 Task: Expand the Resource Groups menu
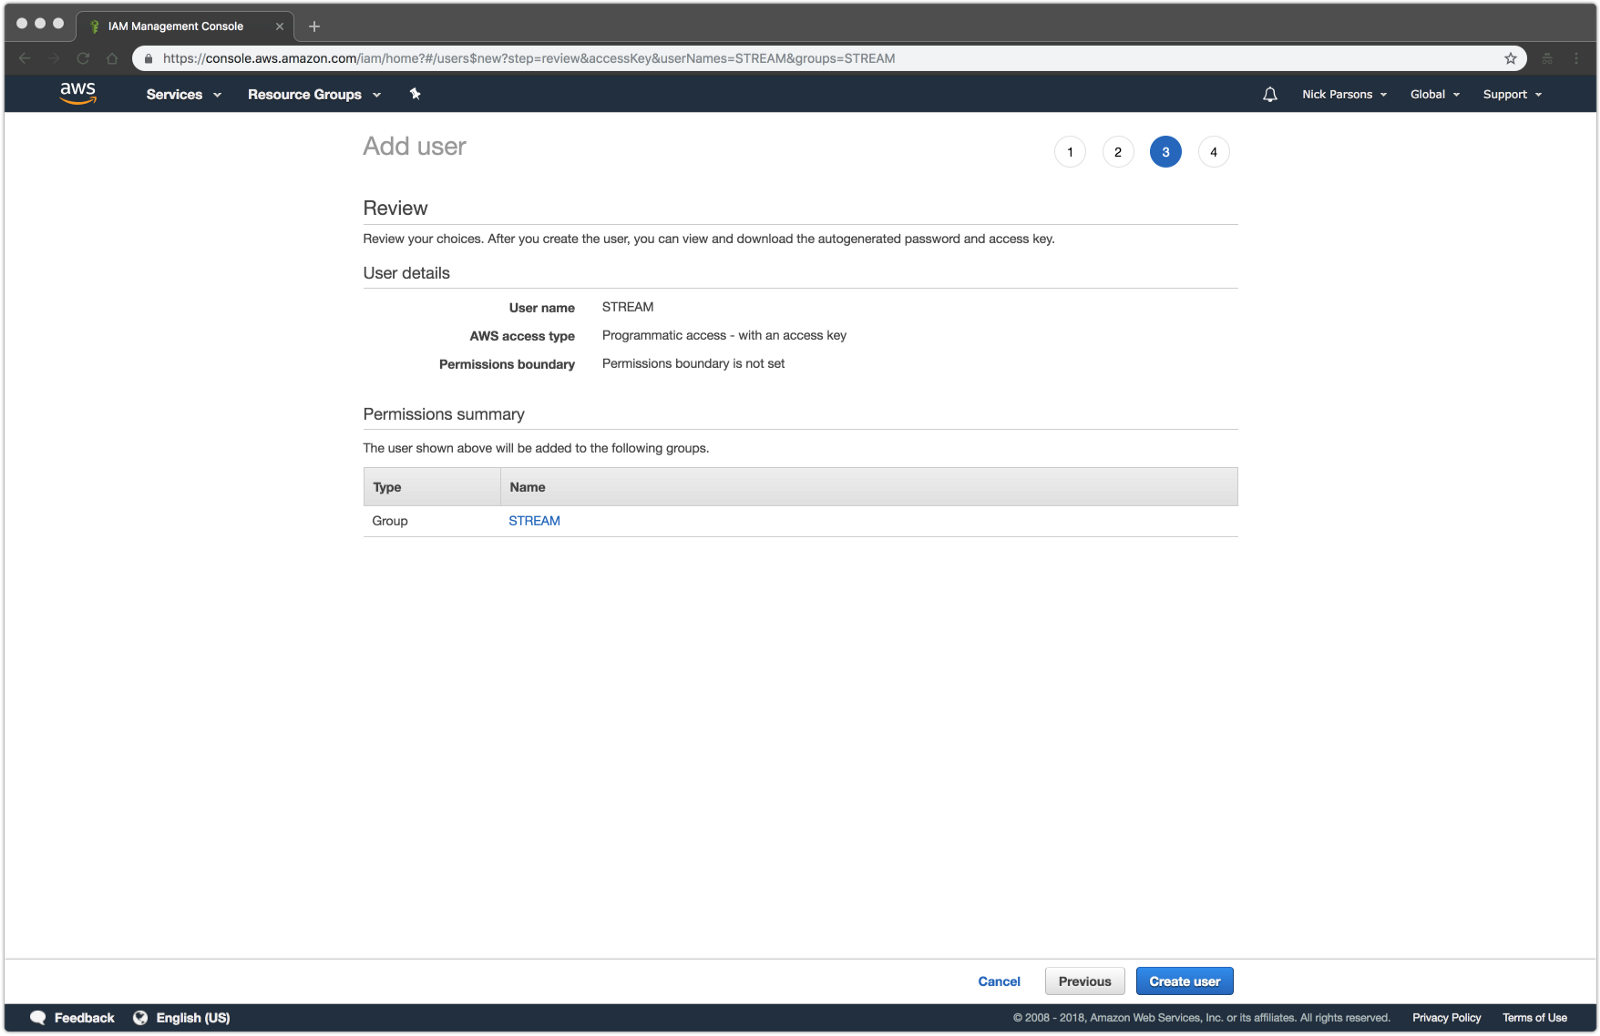click(315, 94)
